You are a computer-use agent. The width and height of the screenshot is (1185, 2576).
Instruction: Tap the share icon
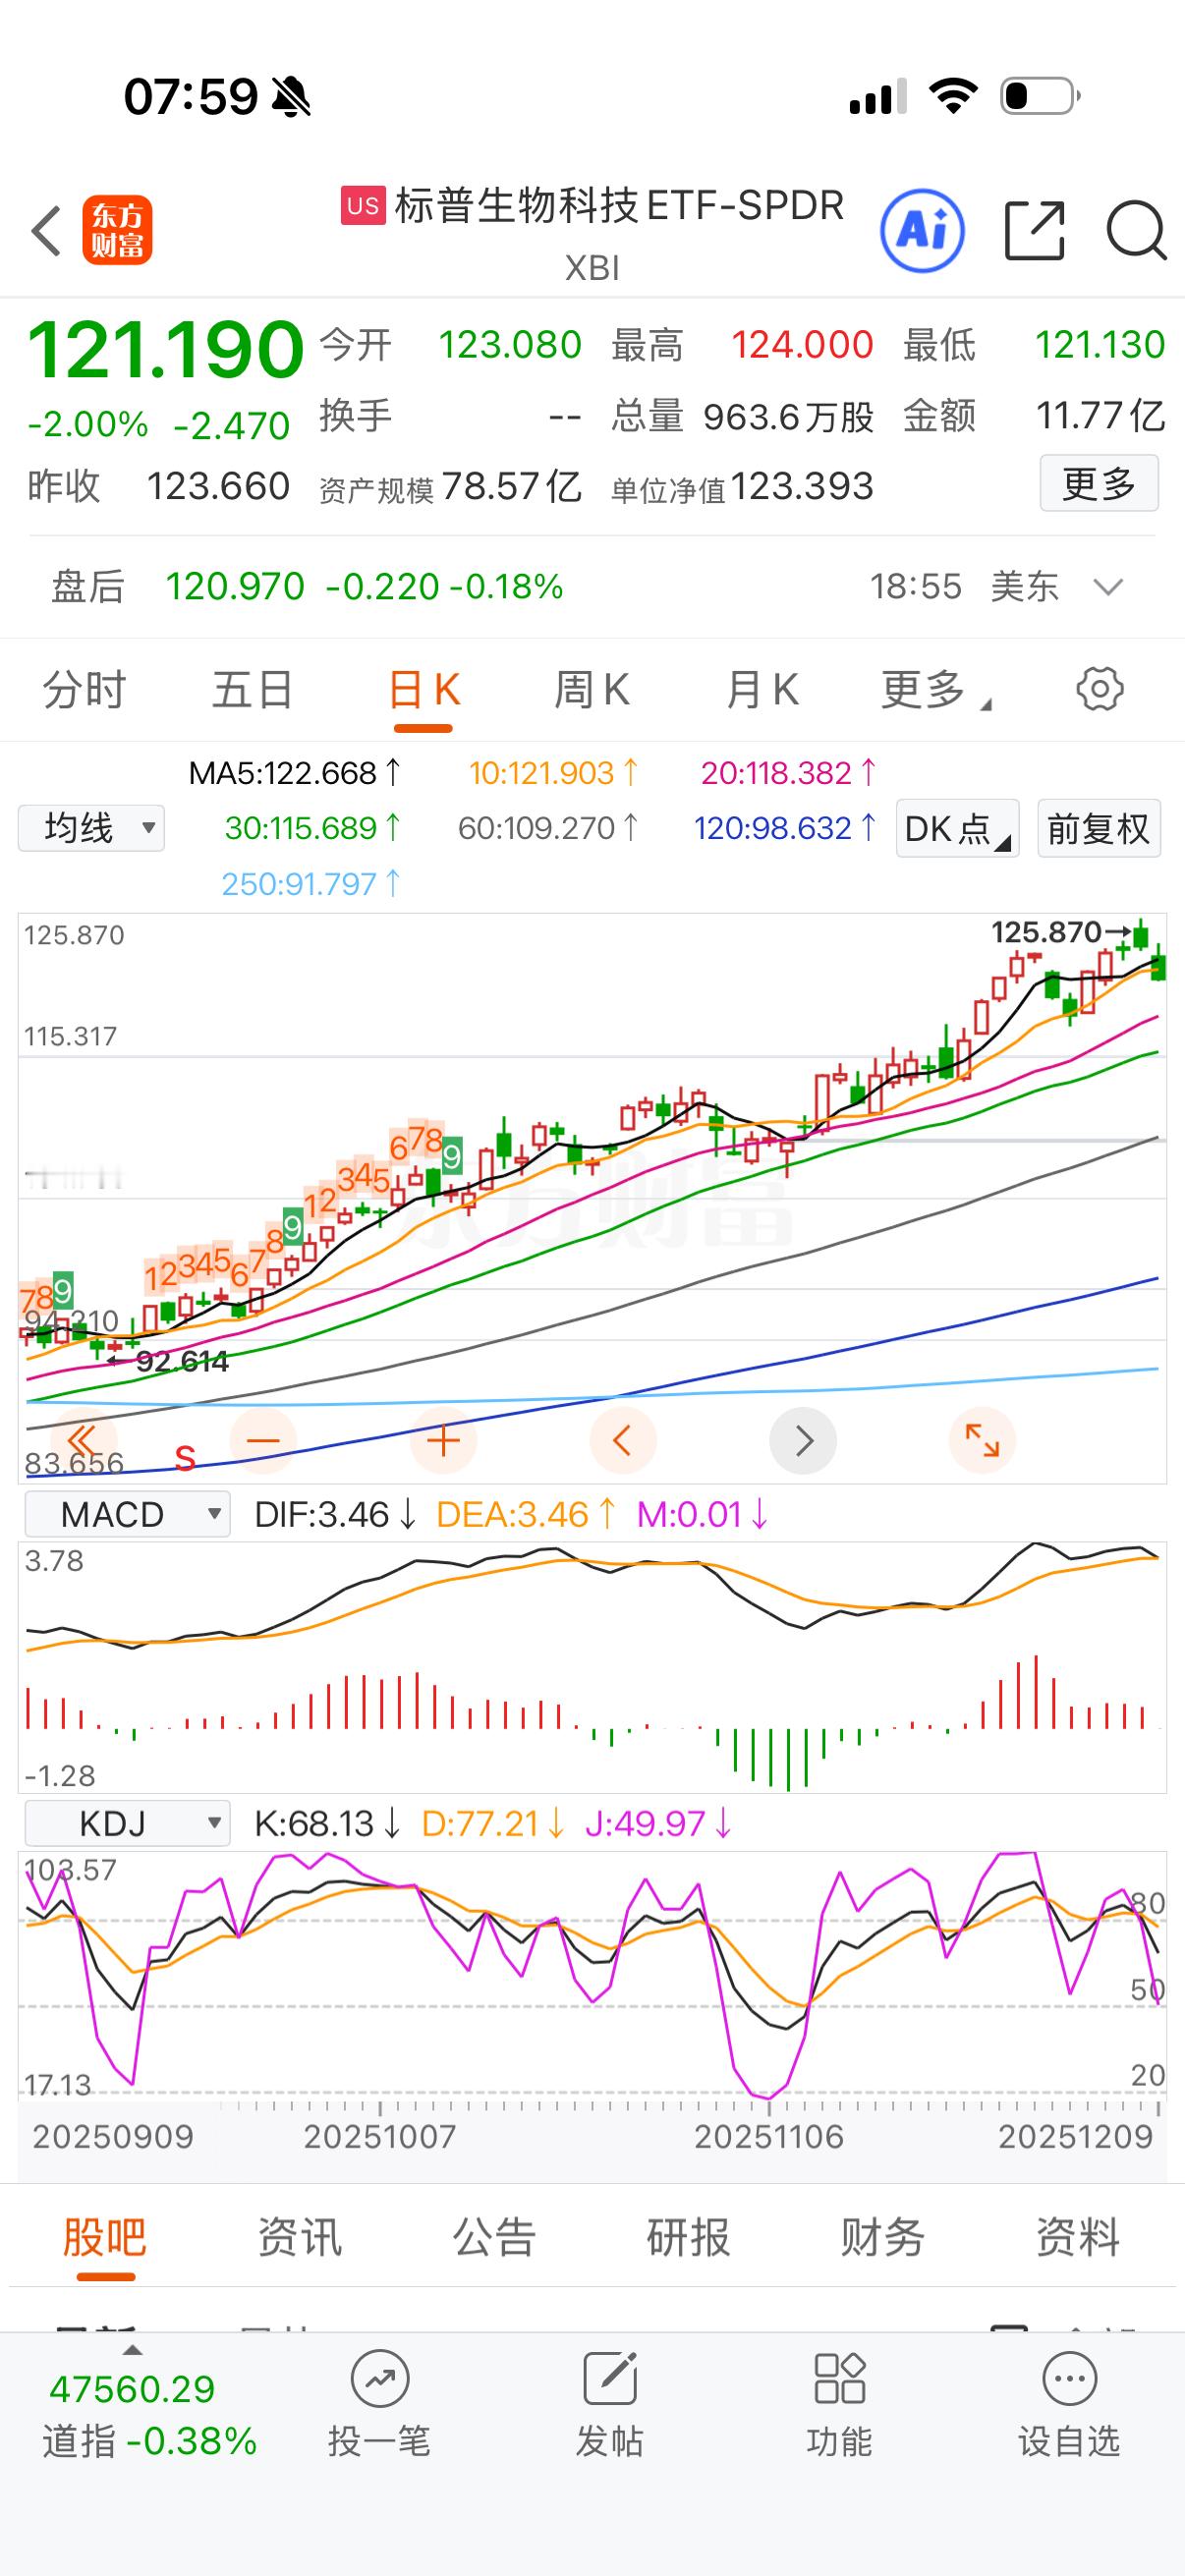pyautogui.click(x=1034, y=231)
